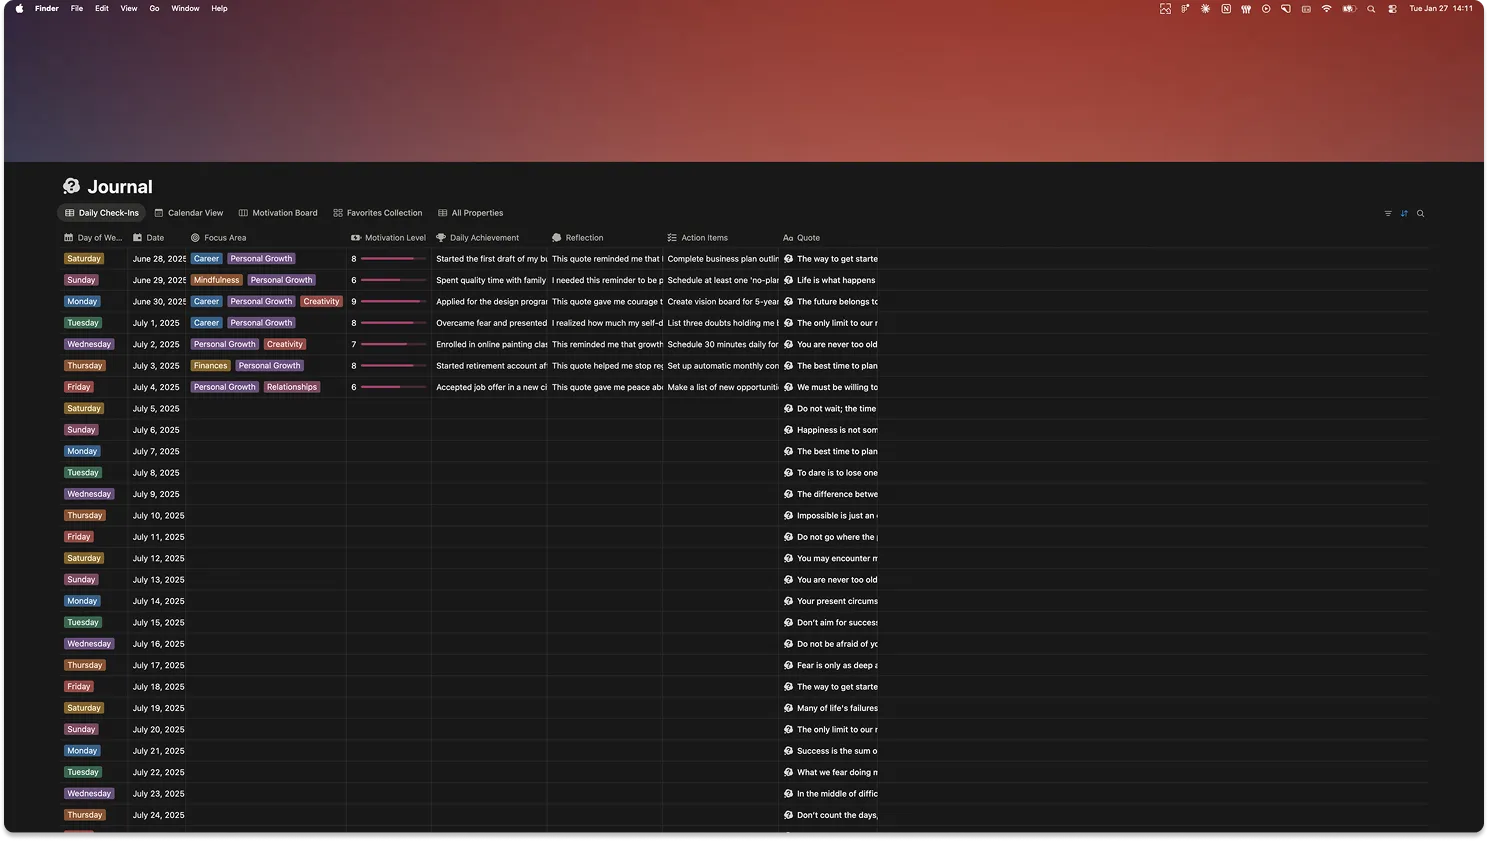Image resolution: width=1488 pixels, height=841 pixels.
Task: Switch to the Calendar View tab
Action: tap(189, 213)
